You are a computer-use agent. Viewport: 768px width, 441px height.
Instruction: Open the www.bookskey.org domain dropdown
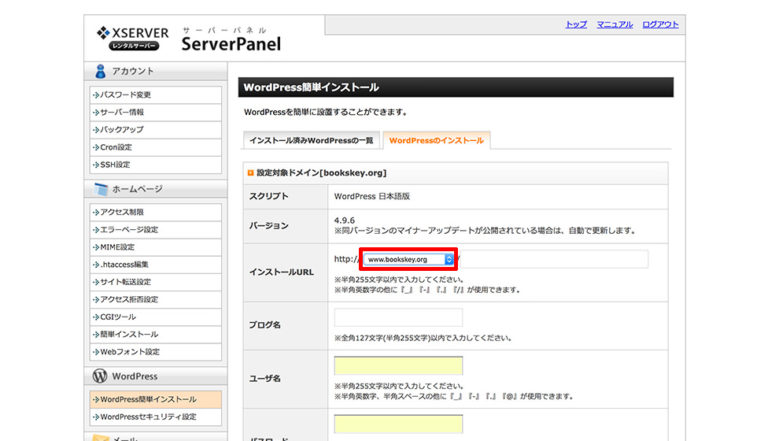click(409, 260)
